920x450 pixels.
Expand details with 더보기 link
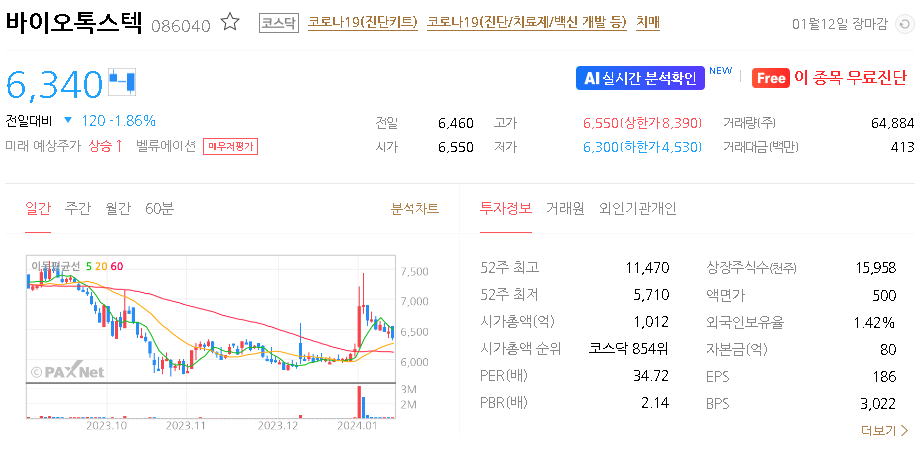885,431
